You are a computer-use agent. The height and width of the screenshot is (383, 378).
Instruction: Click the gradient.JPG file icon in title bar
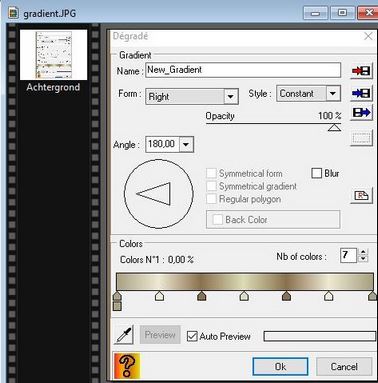click(13, 13)
